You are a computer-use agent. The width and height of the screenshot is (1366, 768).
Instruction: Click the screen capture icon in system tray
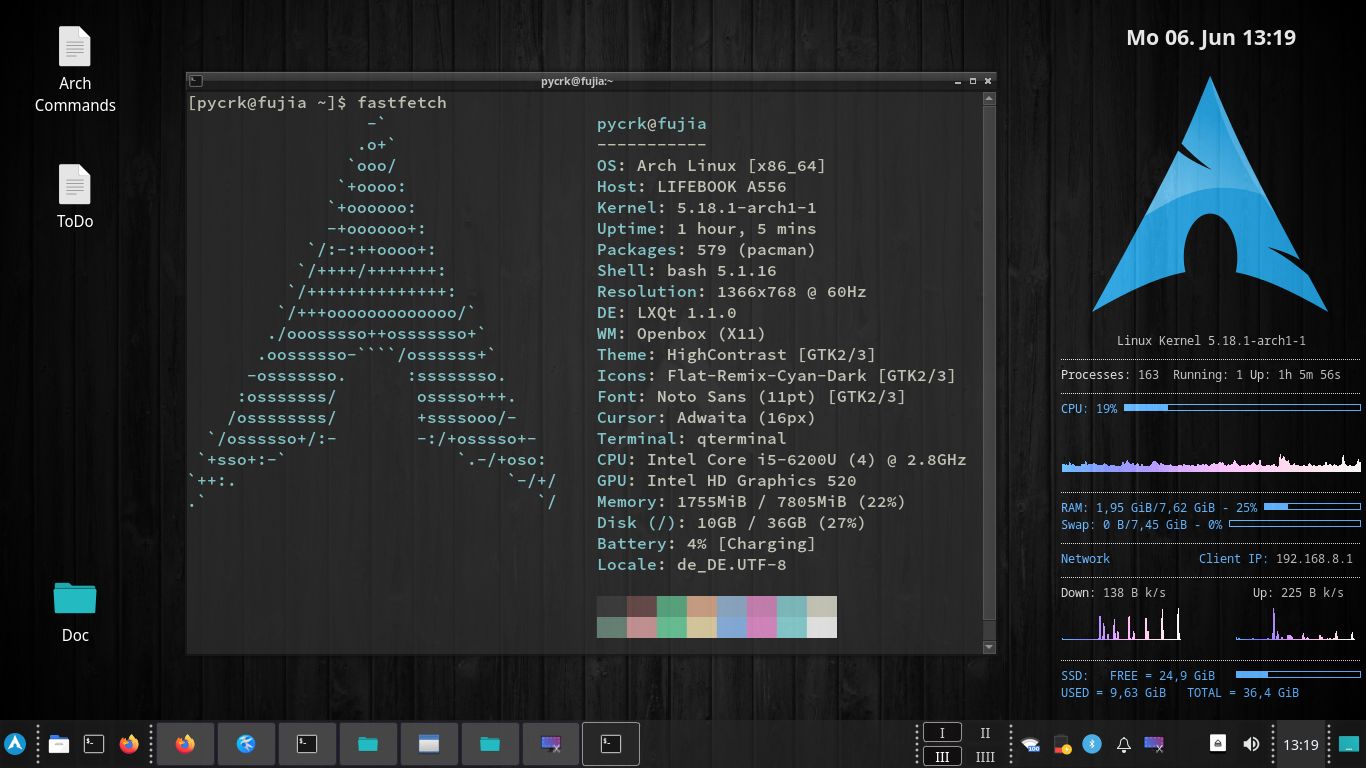(1154, 744)
